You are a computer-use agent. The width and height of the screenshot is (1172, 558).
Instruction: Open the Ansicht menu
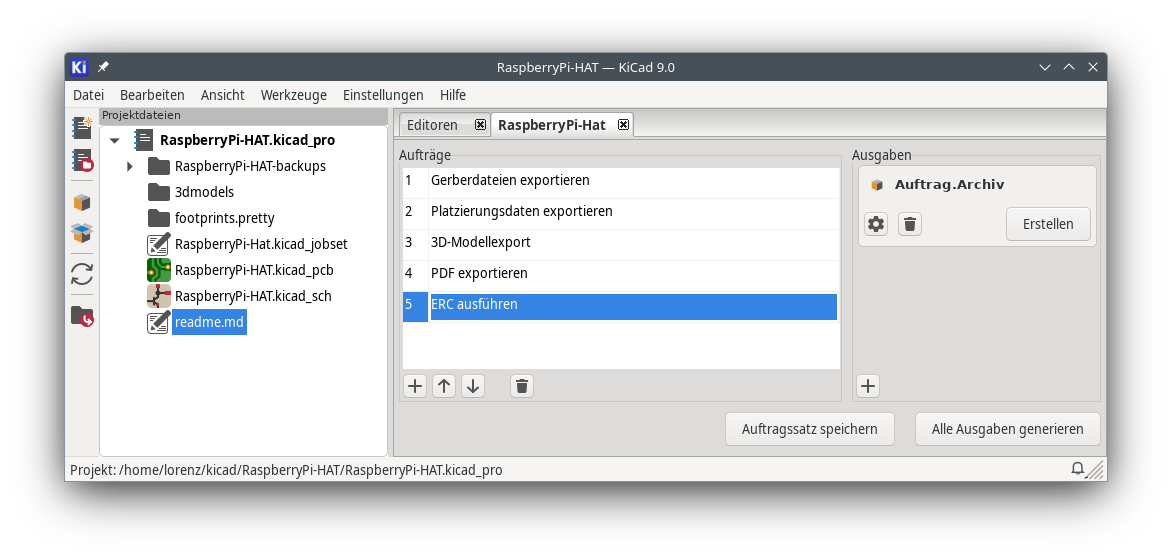[x=223, y=95]
